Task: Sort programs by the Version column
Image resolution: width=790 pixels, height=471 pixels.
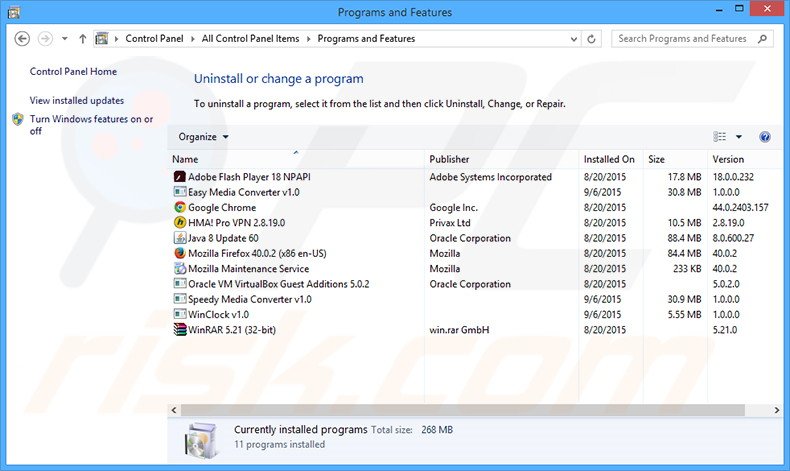Action: (745, 159)
